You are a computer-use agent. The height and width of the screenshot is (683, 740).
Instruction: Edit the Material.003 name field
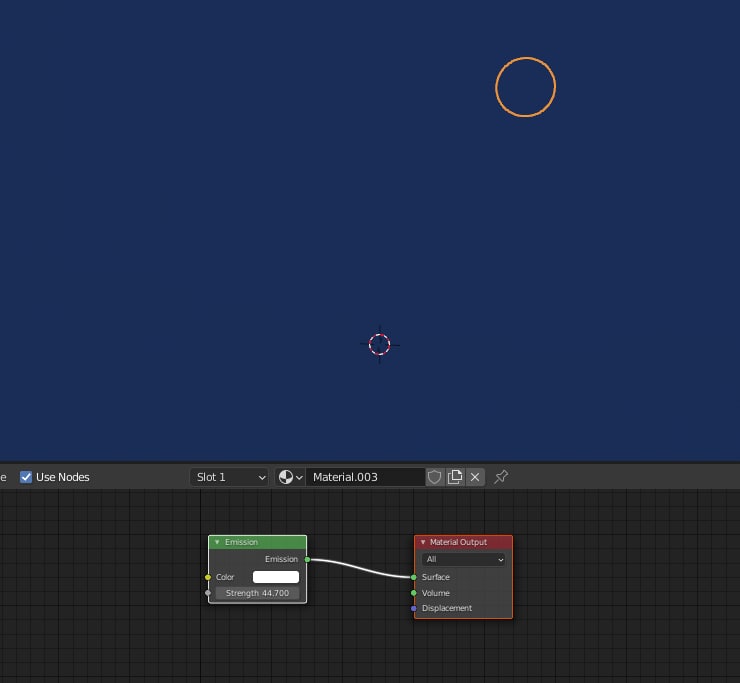coord(365,477)
